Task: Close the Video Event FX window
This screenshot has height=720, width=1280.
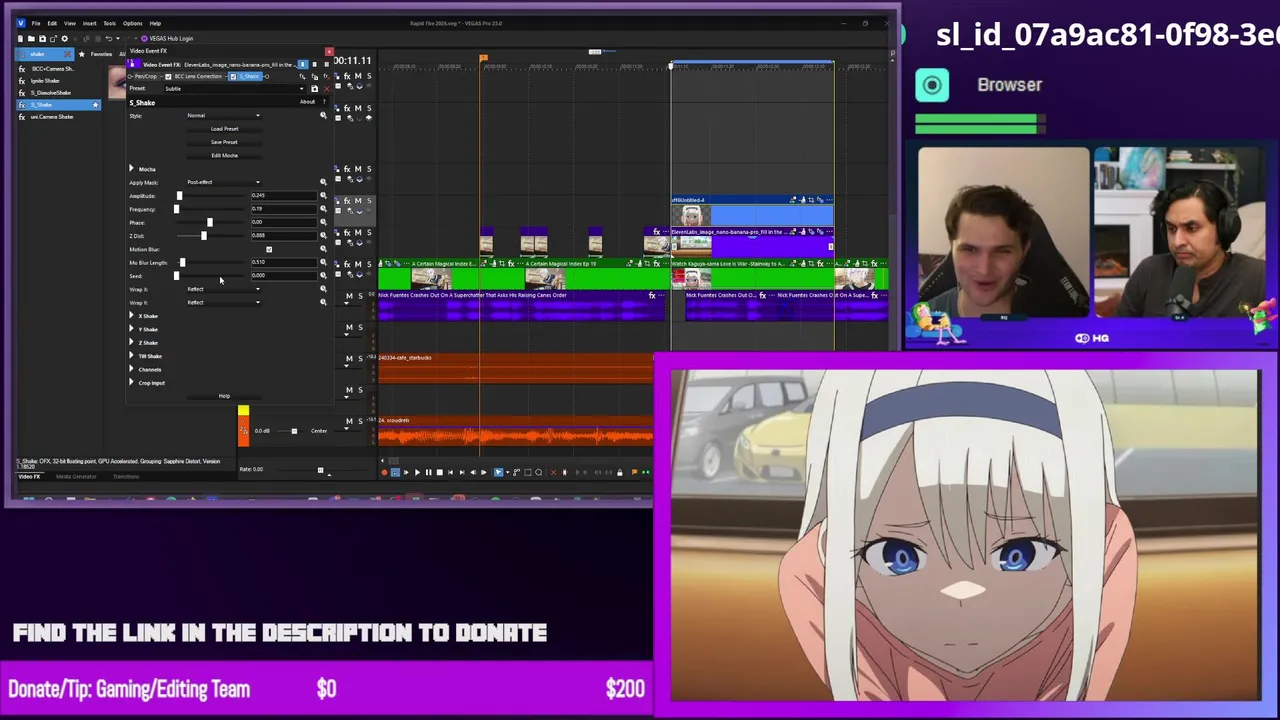Action: pyautogui.click(x=329, y=51)
